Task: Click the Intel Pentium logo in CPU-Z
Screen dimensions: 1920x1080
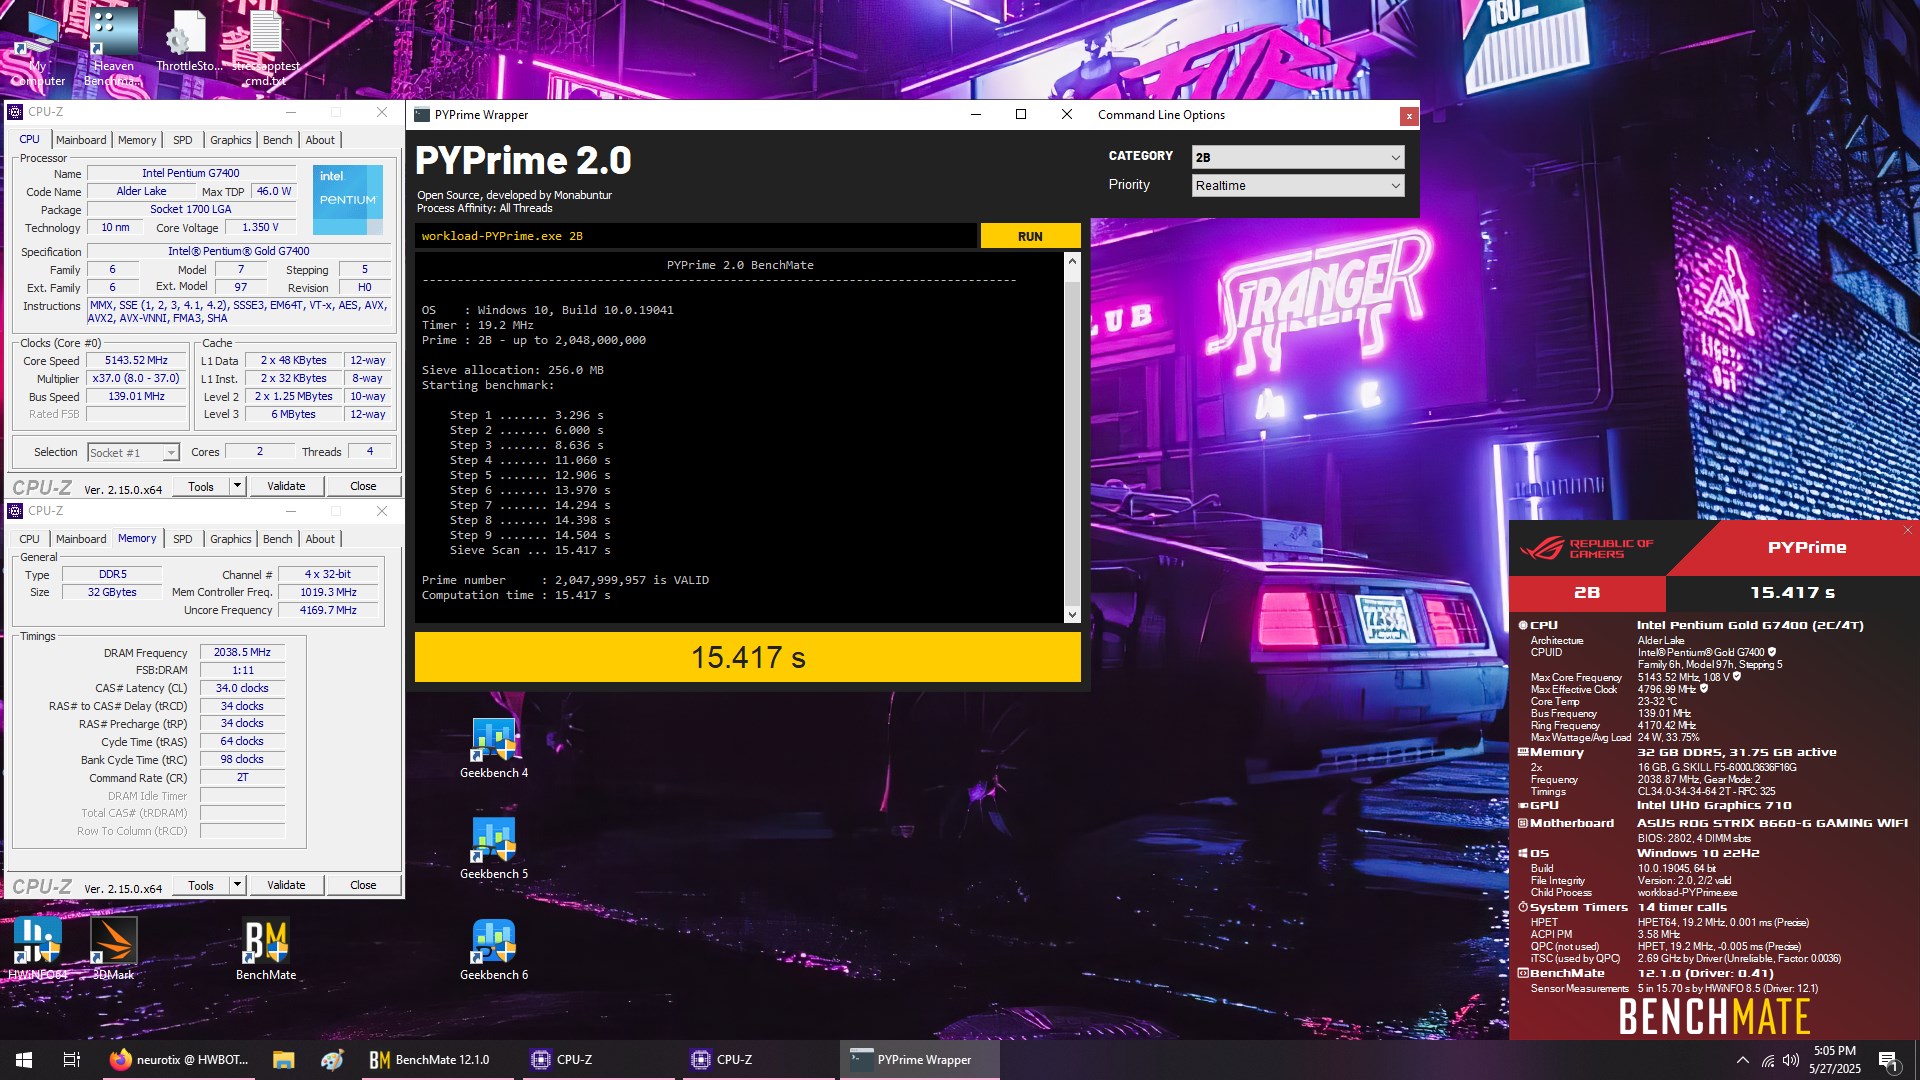Action: [x=347, y=199]
